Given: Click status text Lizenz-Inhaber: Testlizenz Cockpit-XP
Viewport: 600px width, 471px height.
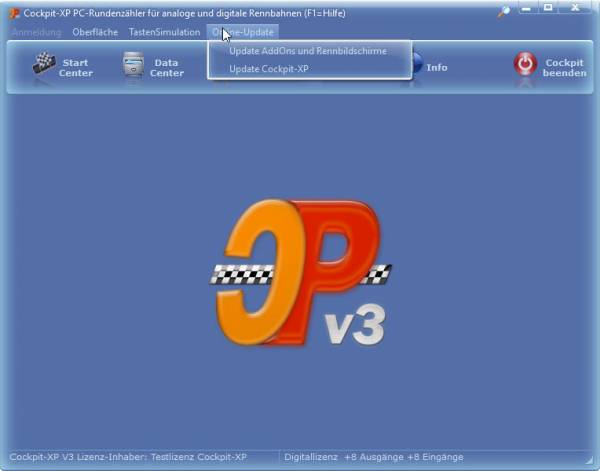Looking at the screenshot, I should click(x=128, y=457).
